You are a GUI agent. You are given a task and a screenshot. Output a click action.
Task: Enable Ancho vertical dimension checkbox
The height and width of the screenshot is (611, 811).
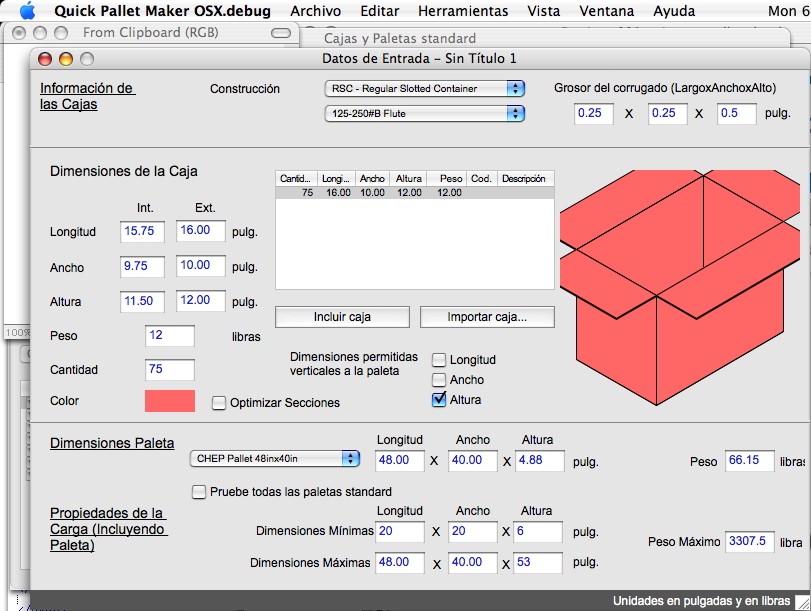pyautogui.click(x=439, y=380)
